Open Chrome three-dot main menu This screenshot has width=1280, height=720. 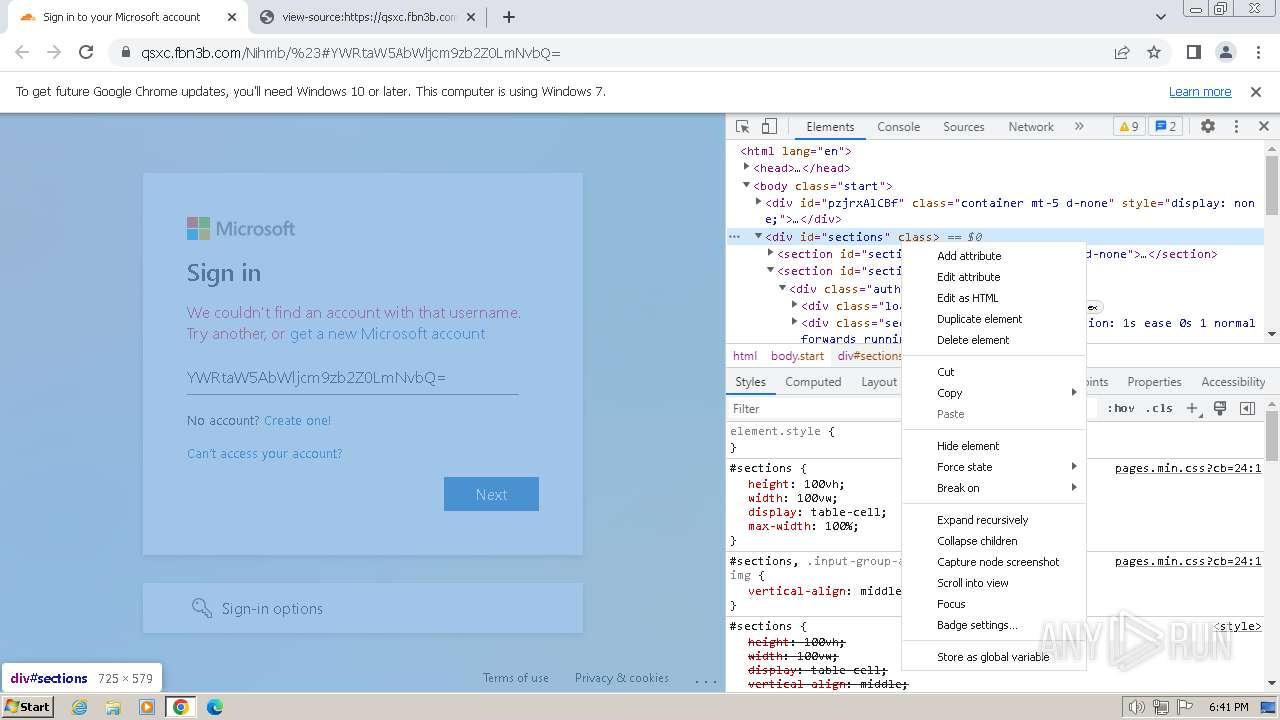1257,53
